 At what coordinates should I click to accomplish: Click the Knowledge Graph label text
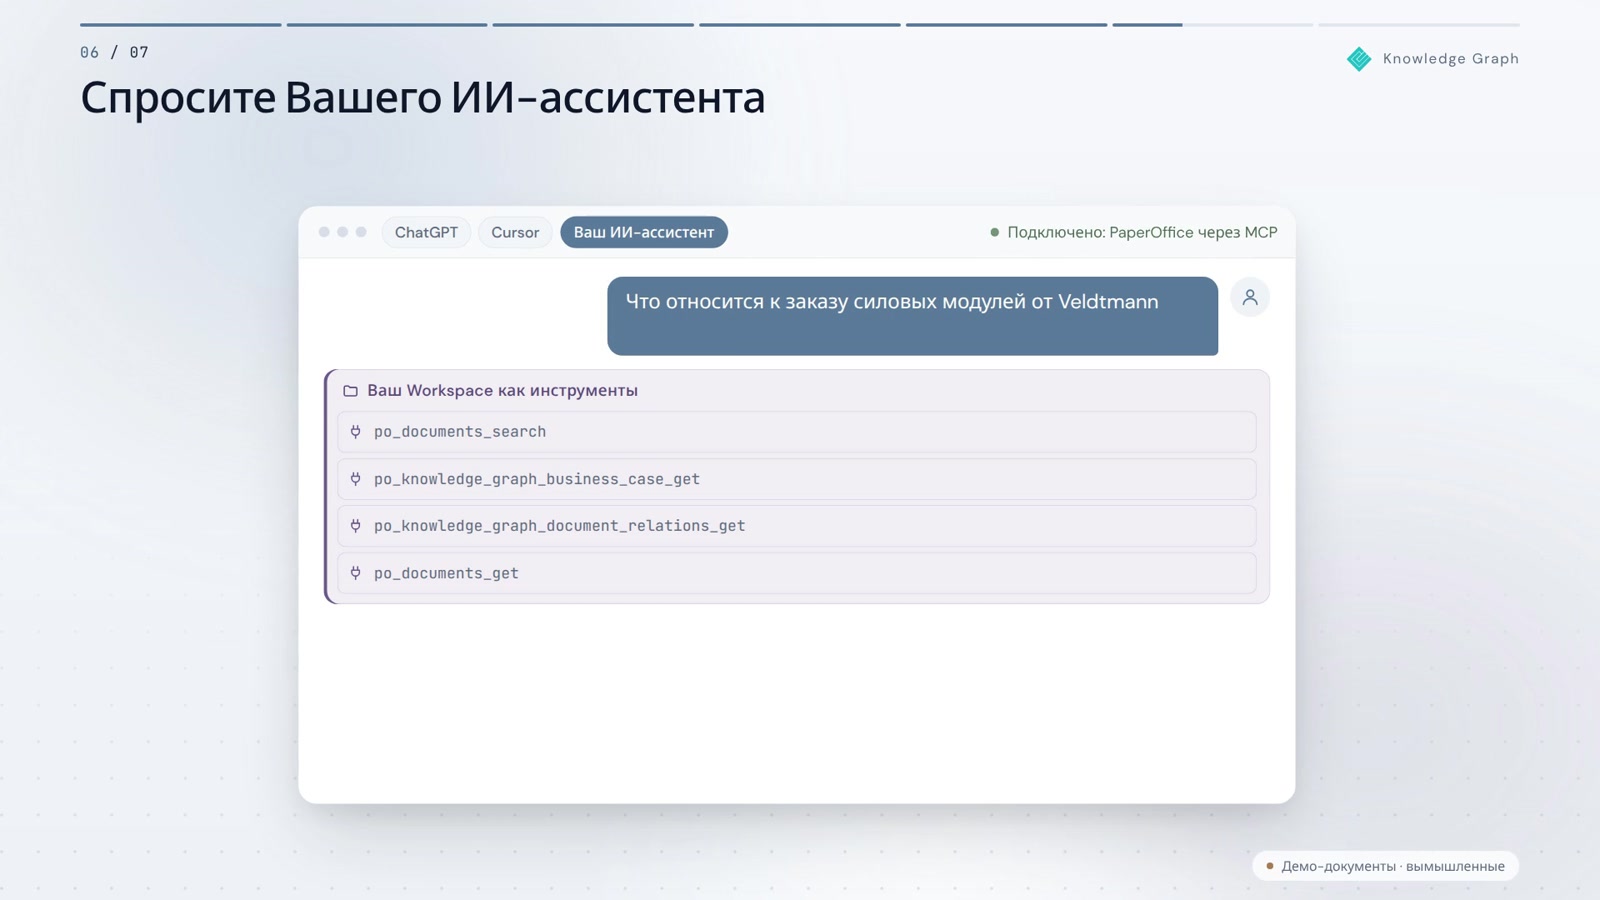[x=1451, y=59]
